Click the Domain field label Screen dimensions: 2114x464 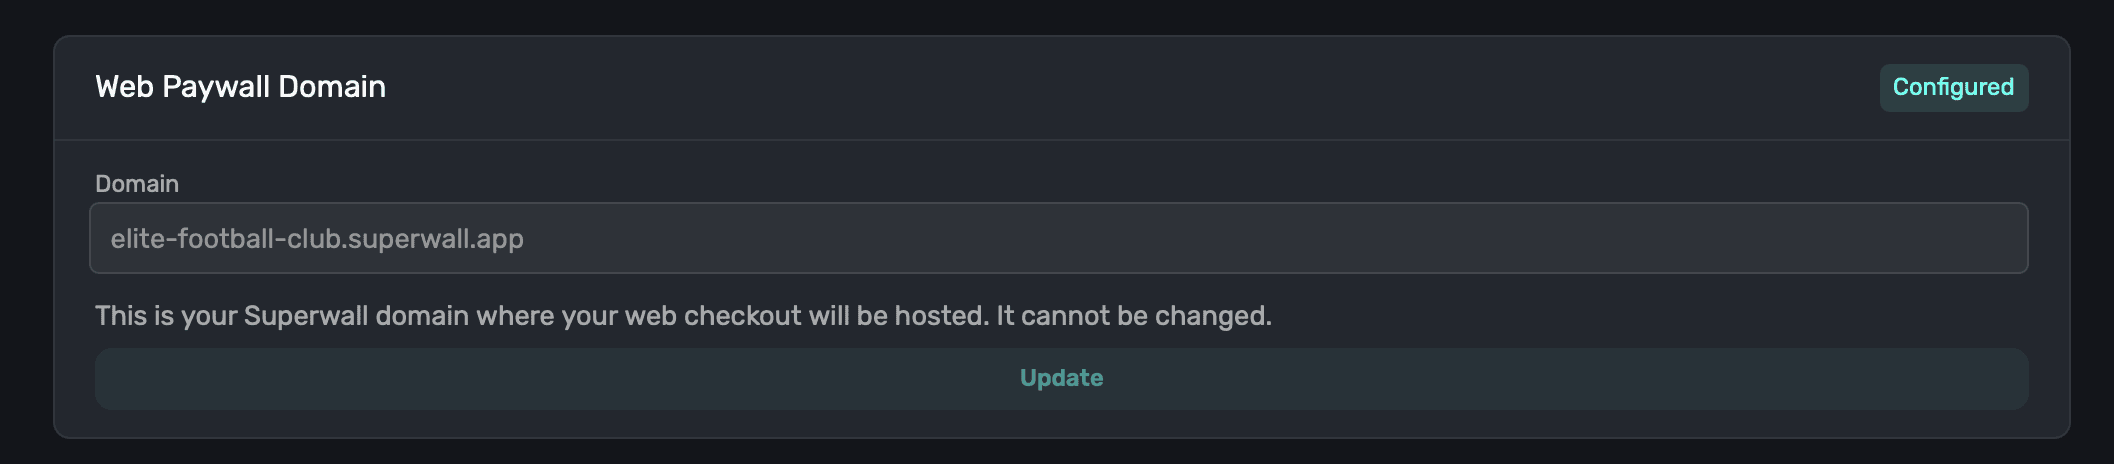click(137, 184)
